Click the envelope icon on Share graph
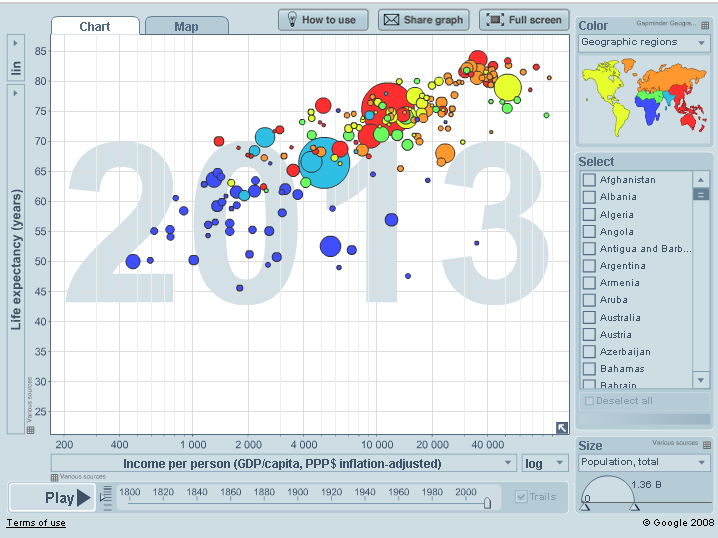 pyautogui.click(x=391, y=20)
